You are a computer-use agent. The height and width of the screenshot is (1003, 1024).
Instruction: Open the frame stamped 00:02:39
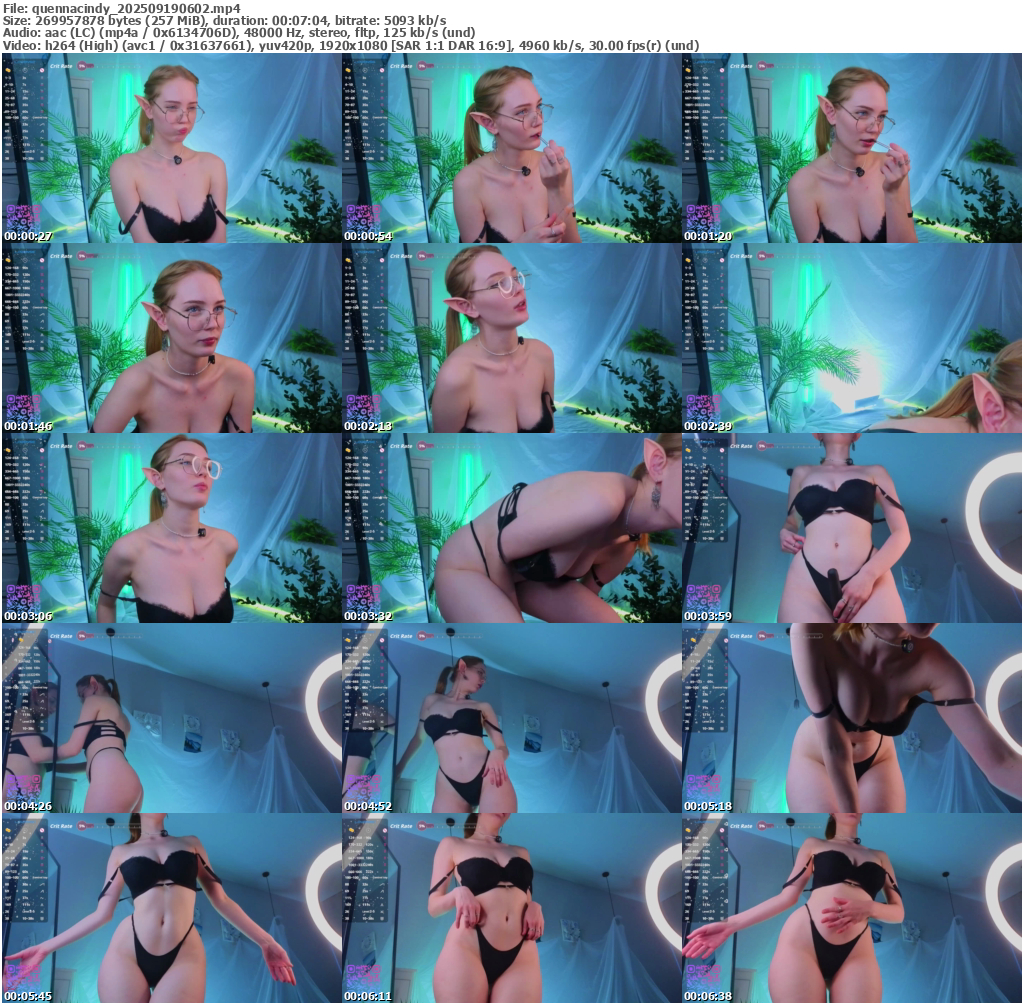852,338
